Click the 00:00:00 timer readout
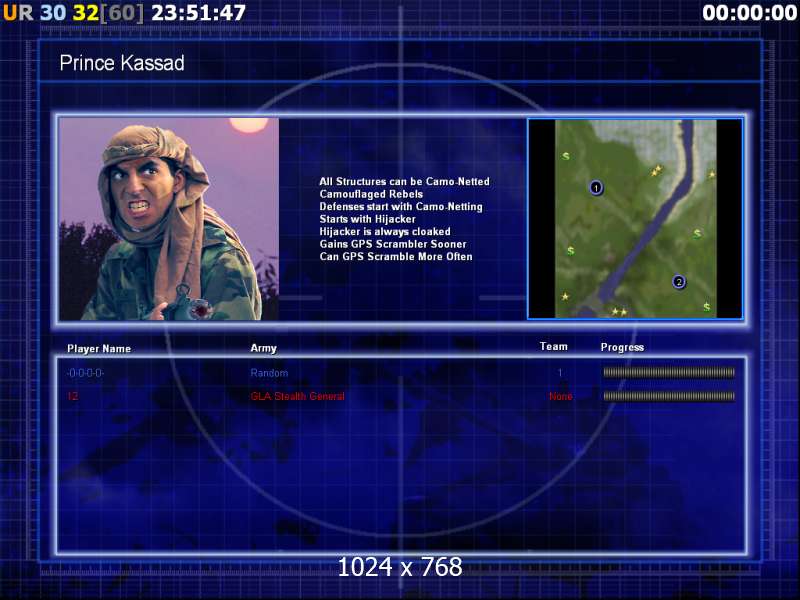800x600 pixels. (x=749, y=13)
